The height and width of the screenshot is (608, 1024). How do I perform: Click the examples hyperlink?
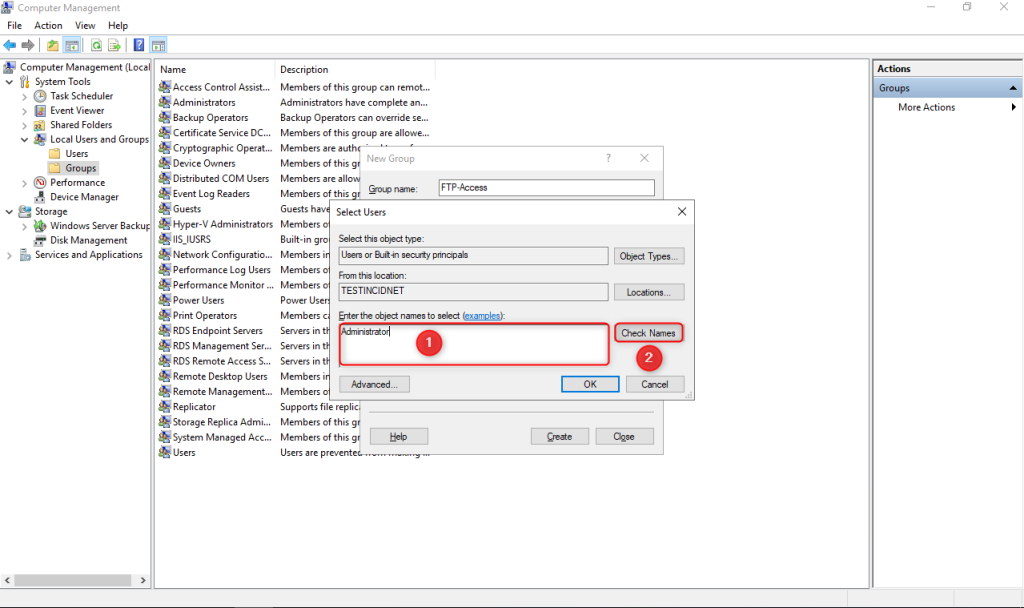point(483,315)
